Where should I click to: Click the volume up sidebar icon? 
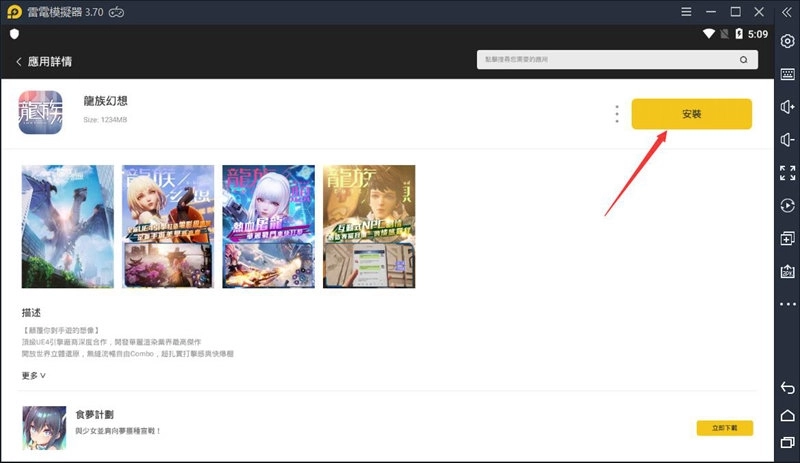(787, 107)
